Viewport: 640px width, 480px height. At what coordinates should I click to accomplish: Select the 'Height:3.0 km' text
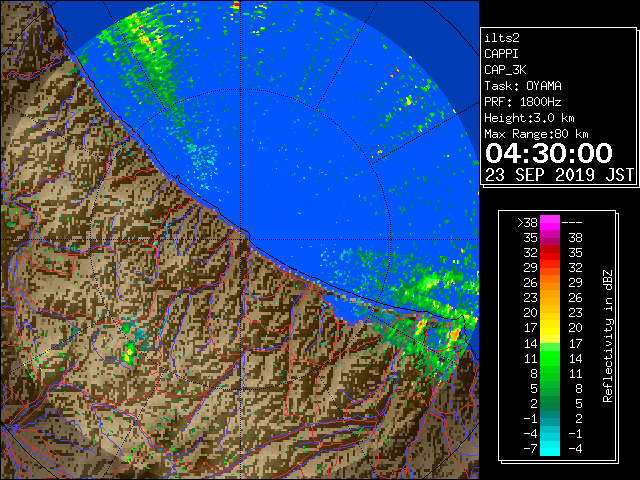(x=529, y=118)
